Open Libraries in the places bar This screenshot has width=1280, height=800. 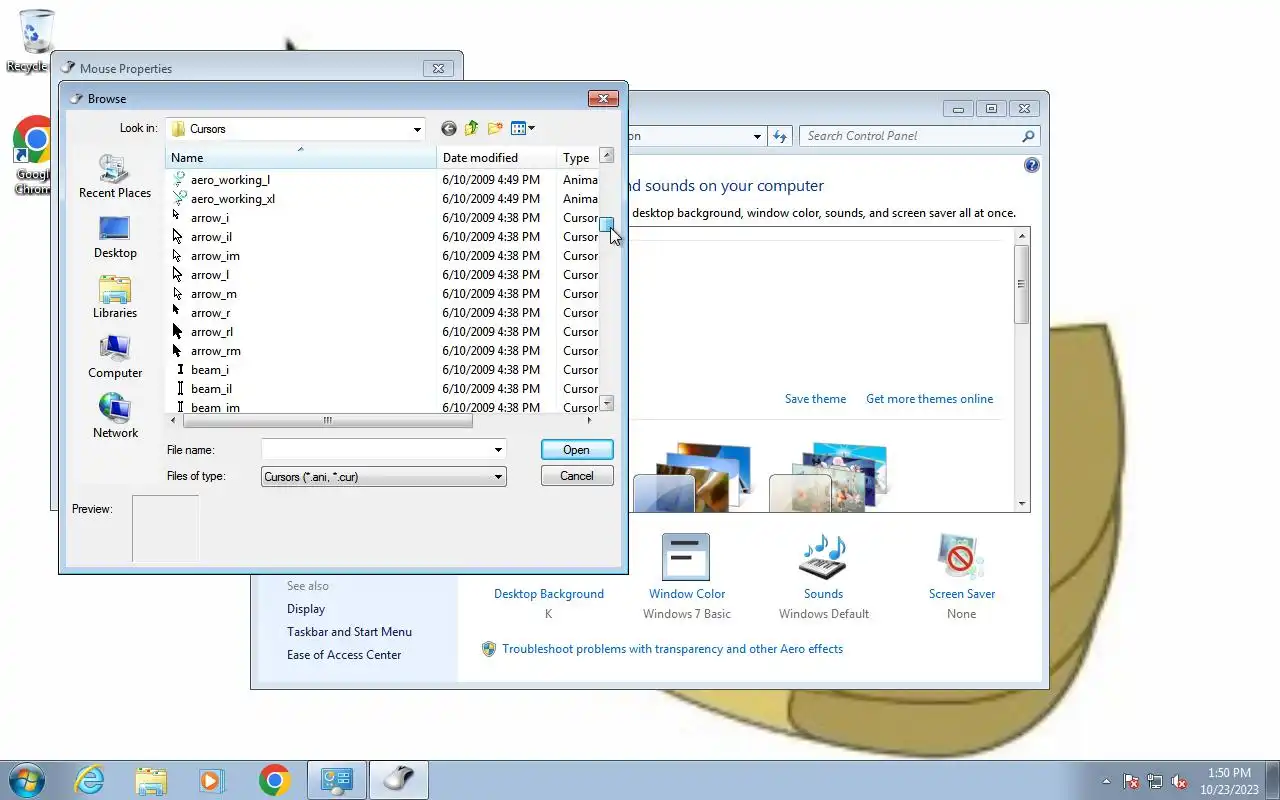pos(115,297)
